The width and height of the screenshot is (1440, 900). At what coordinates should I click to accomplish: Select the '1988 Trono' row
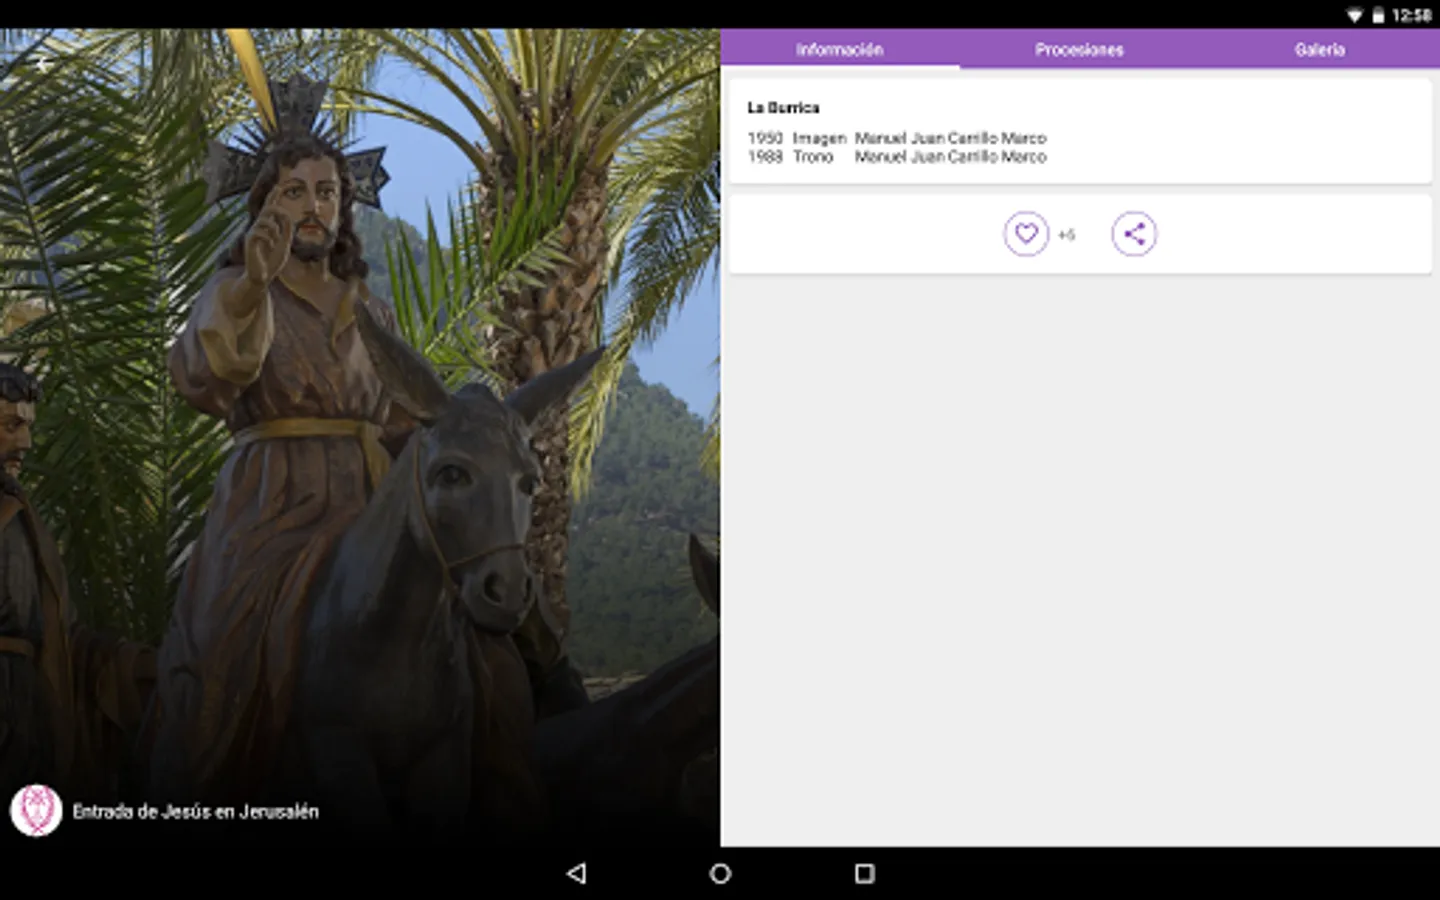coord(897,157)
